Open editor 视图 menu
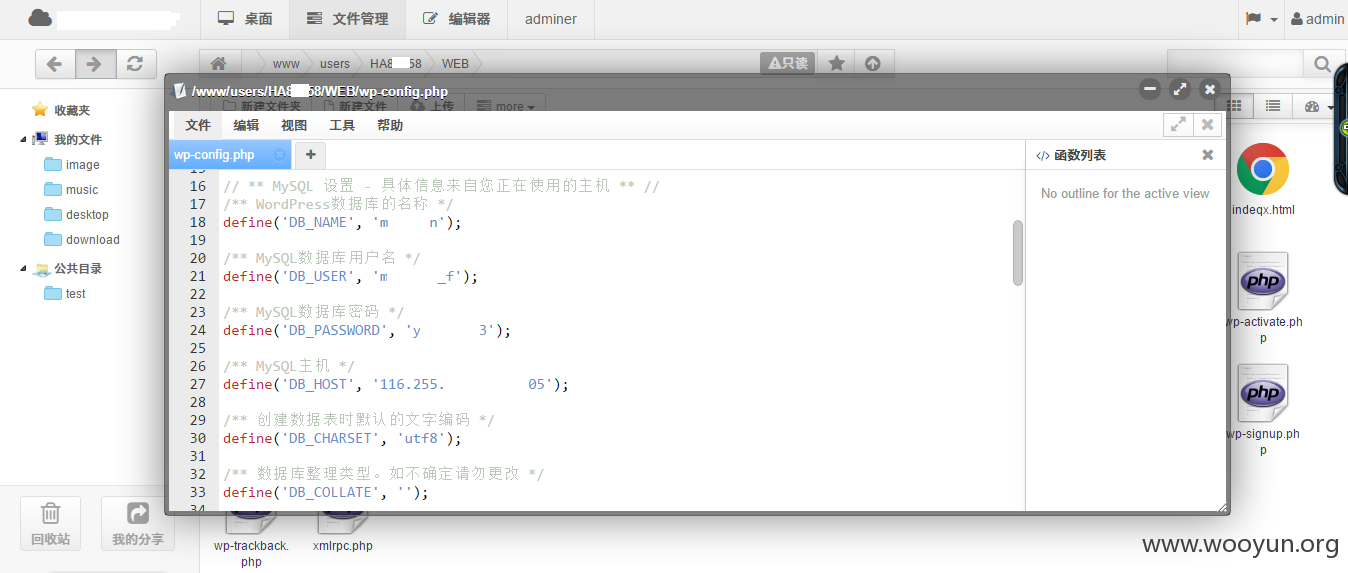Screen dimensions: 1348x573 pos(294,125)
